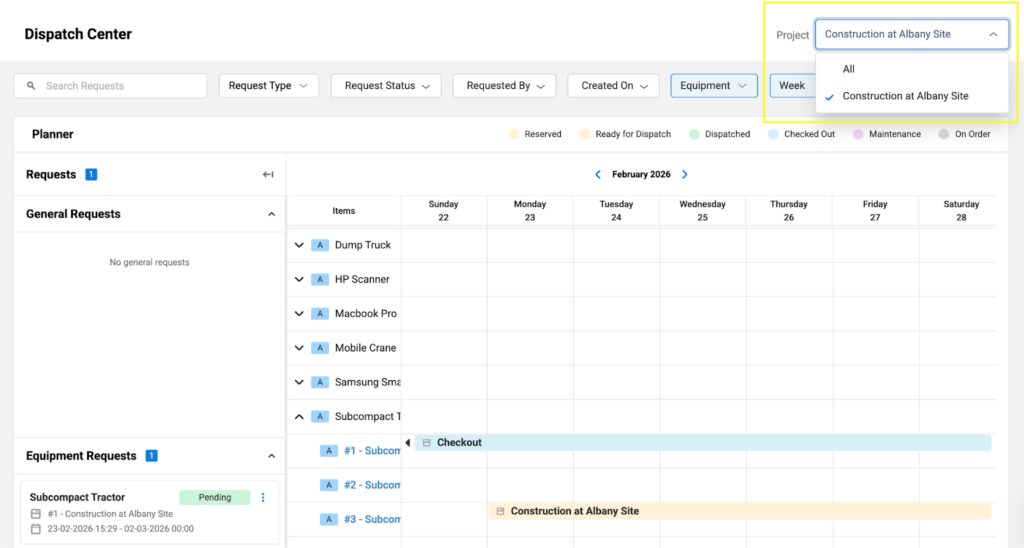Collapse the Subcompact Tractor item group
The height and width of the screenshot is (548, 1024).
coord(299,417)
